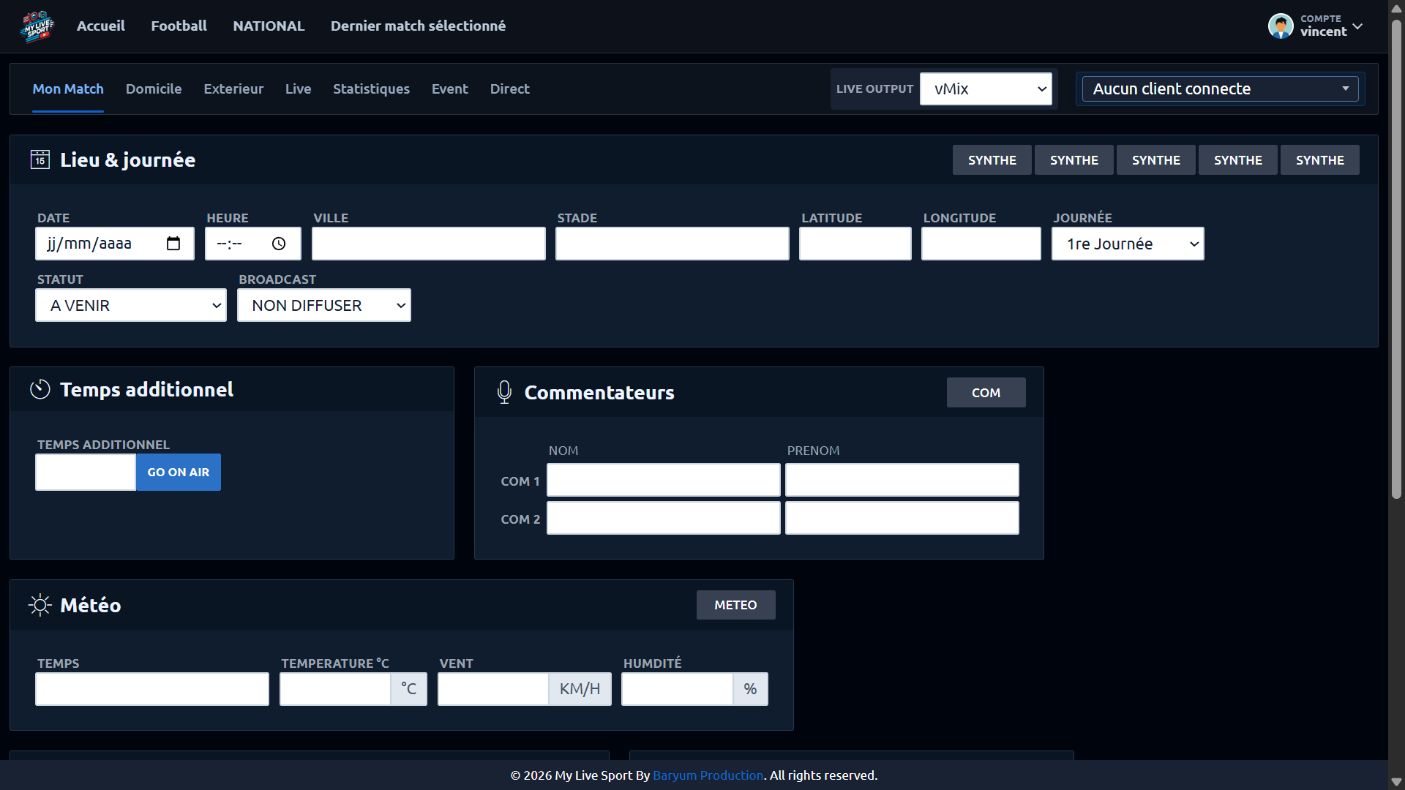The image size is (1405, 790).
Task: Open the Live Output vMix dropdown
Action: 986,89
